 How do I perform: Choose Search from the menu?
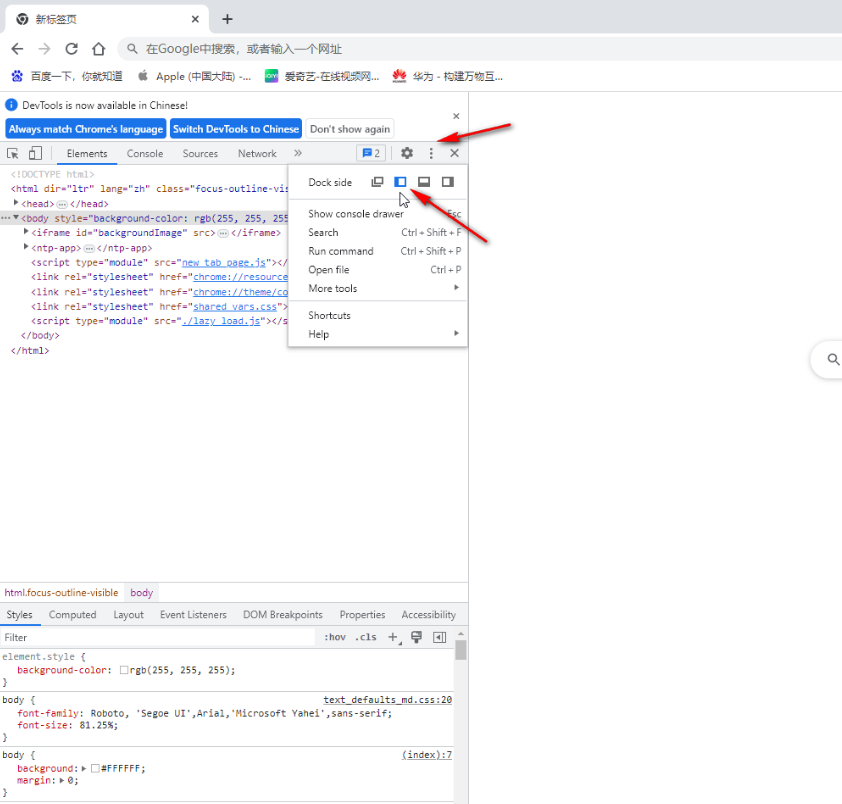(378, 233)
